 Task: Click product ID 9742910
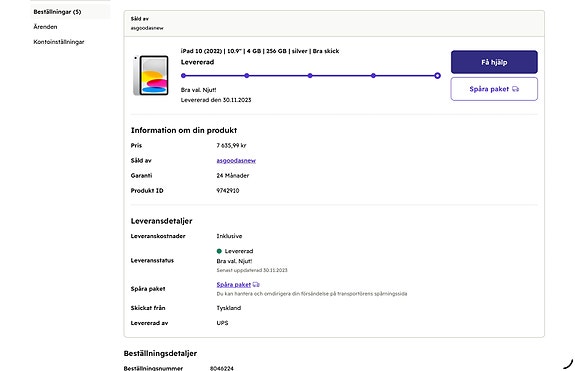(228, 191)
